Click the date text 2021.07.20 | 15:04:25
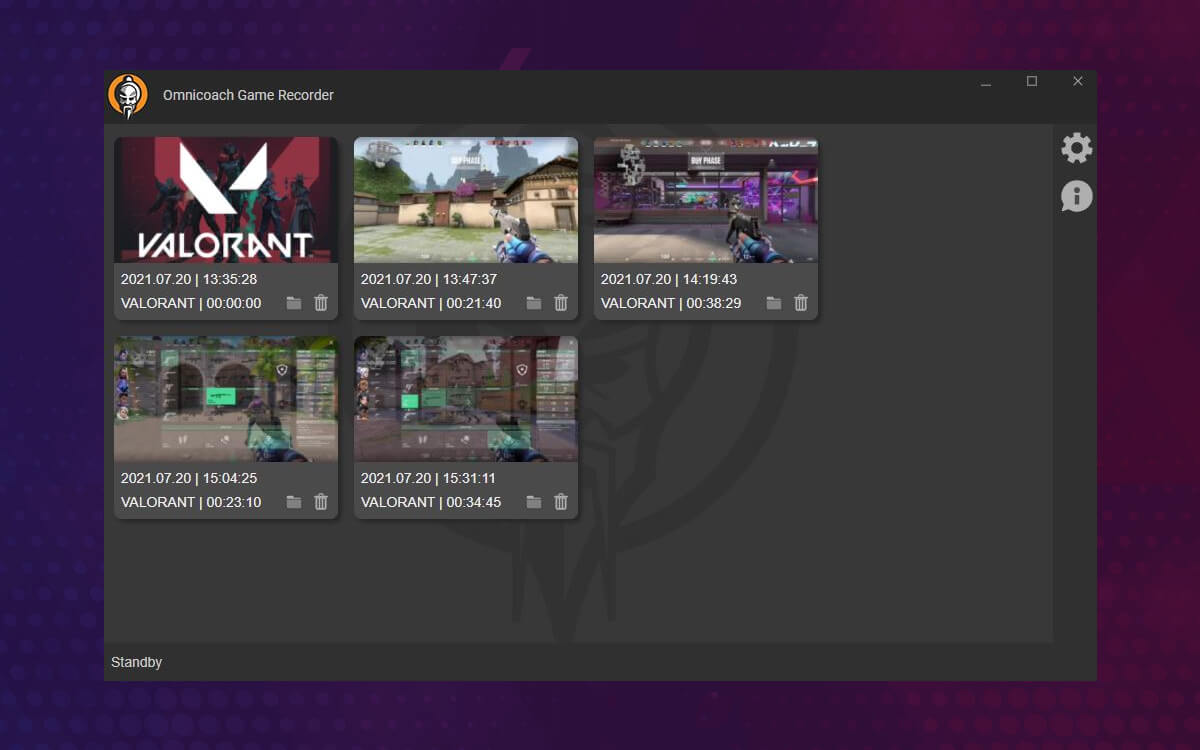Screen dimensions: 1200x750 pos(189,478)
